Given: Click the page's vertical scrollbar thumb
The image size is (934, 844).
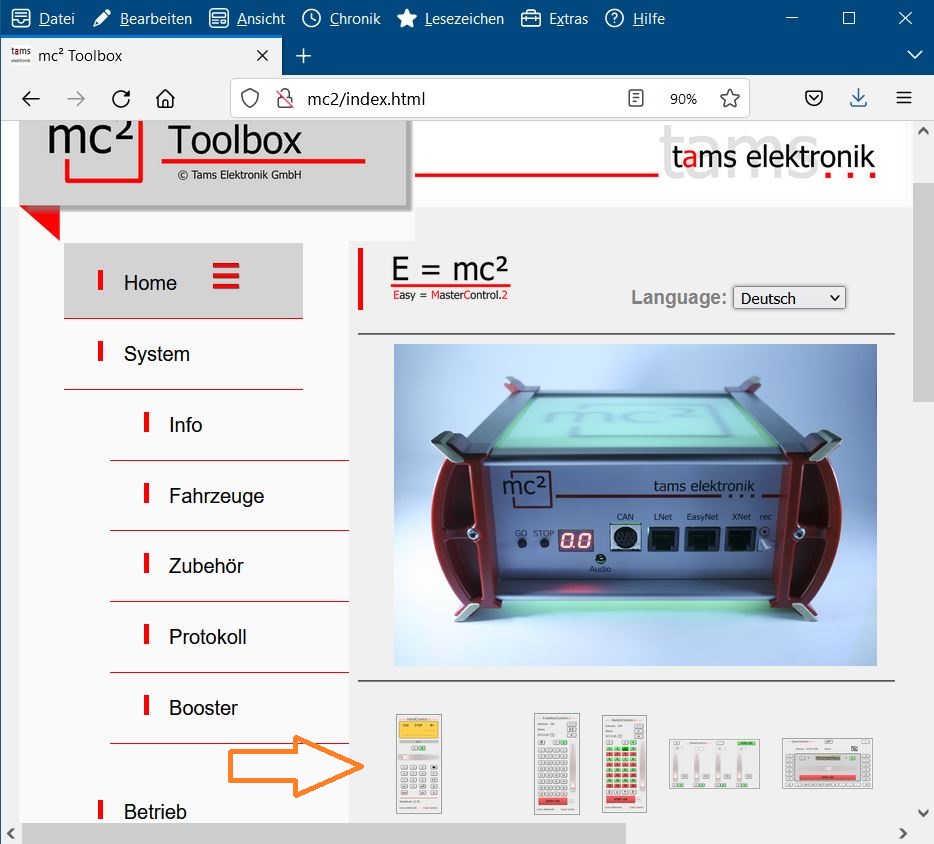Looking at the screenshot, I should [x=923, y=292].
